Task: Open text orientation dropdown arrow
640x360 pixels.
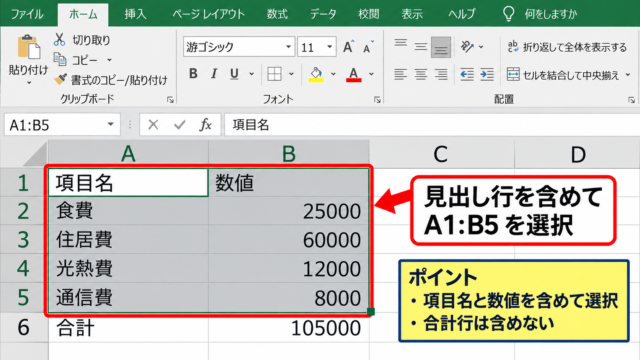Action: click(x=481, y=47)
